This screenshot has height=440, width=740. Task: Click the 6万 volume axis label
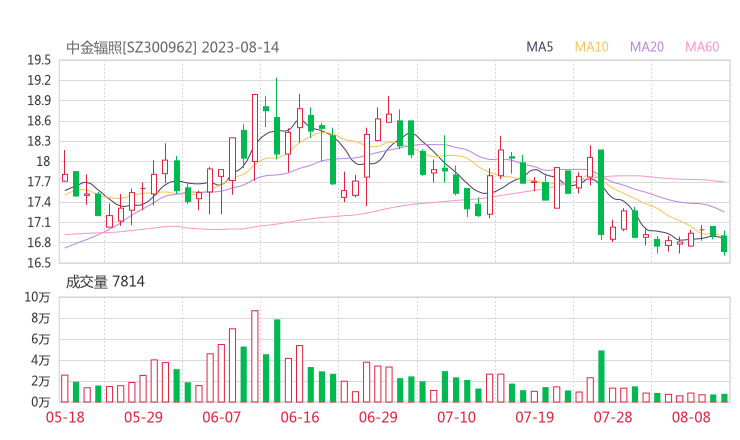[41, 339]
